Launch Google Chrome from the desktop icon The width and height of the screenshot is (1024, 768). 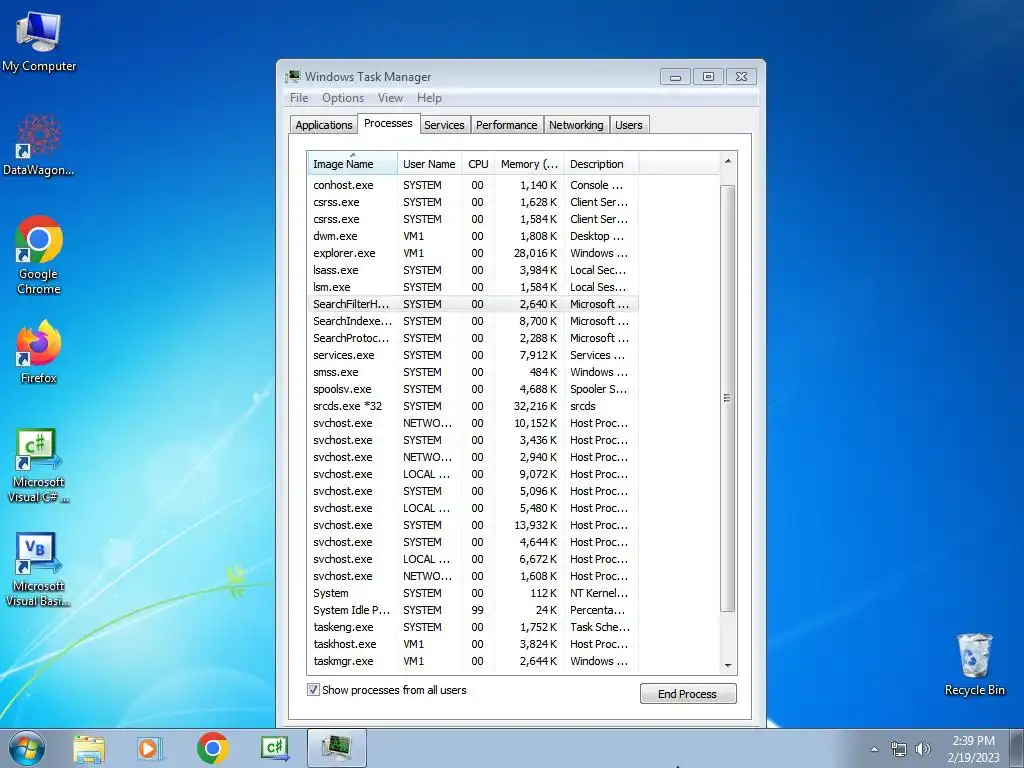tap(39, 255)
